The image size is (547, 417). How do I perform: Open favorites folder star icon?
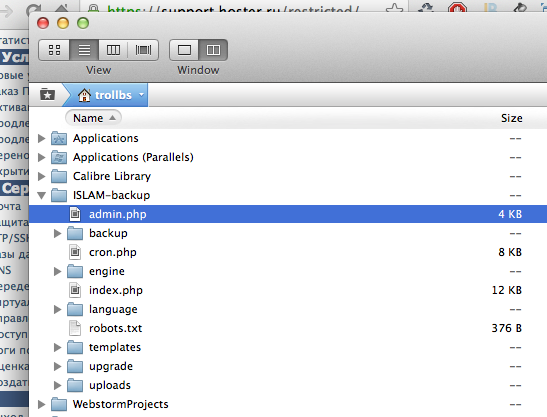(x=47, y=94)
